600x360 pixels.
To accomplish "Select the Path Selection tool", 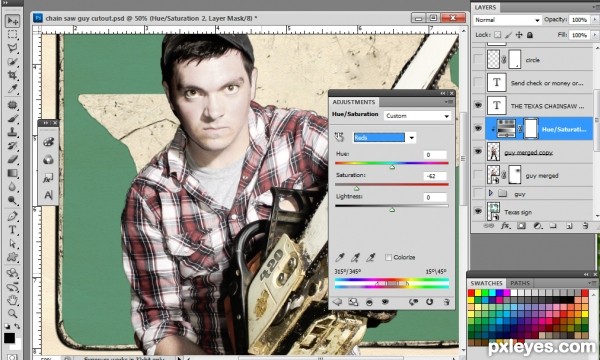I will click(12, 243).
